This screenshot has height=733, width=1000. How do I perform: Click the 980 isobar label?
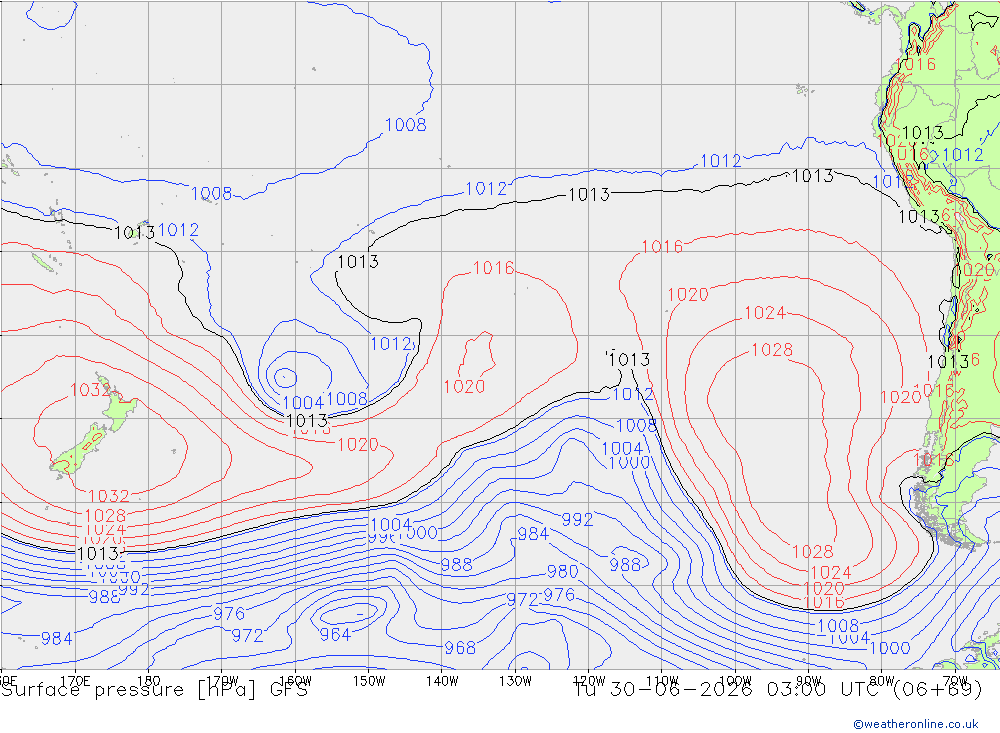(x=562, y=571)
